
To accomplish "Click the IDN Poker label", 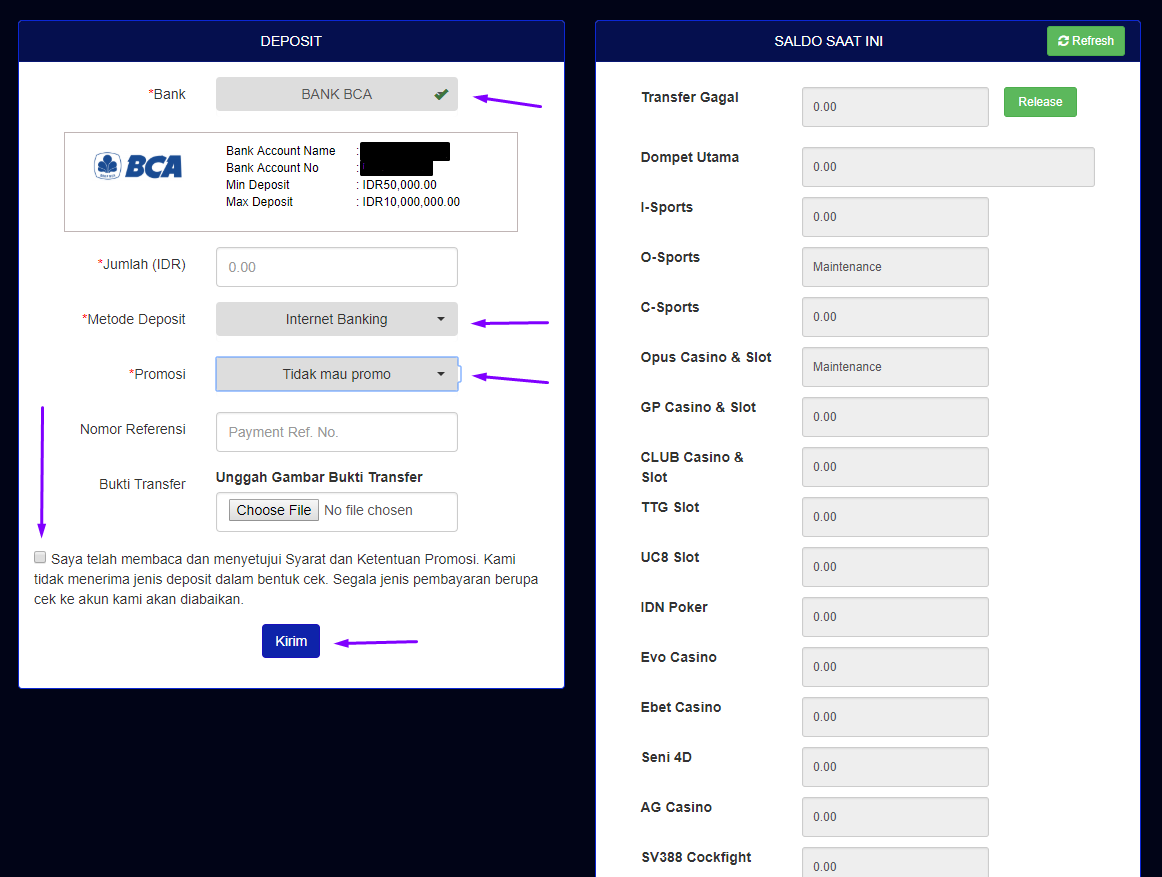I will [674, 607].
